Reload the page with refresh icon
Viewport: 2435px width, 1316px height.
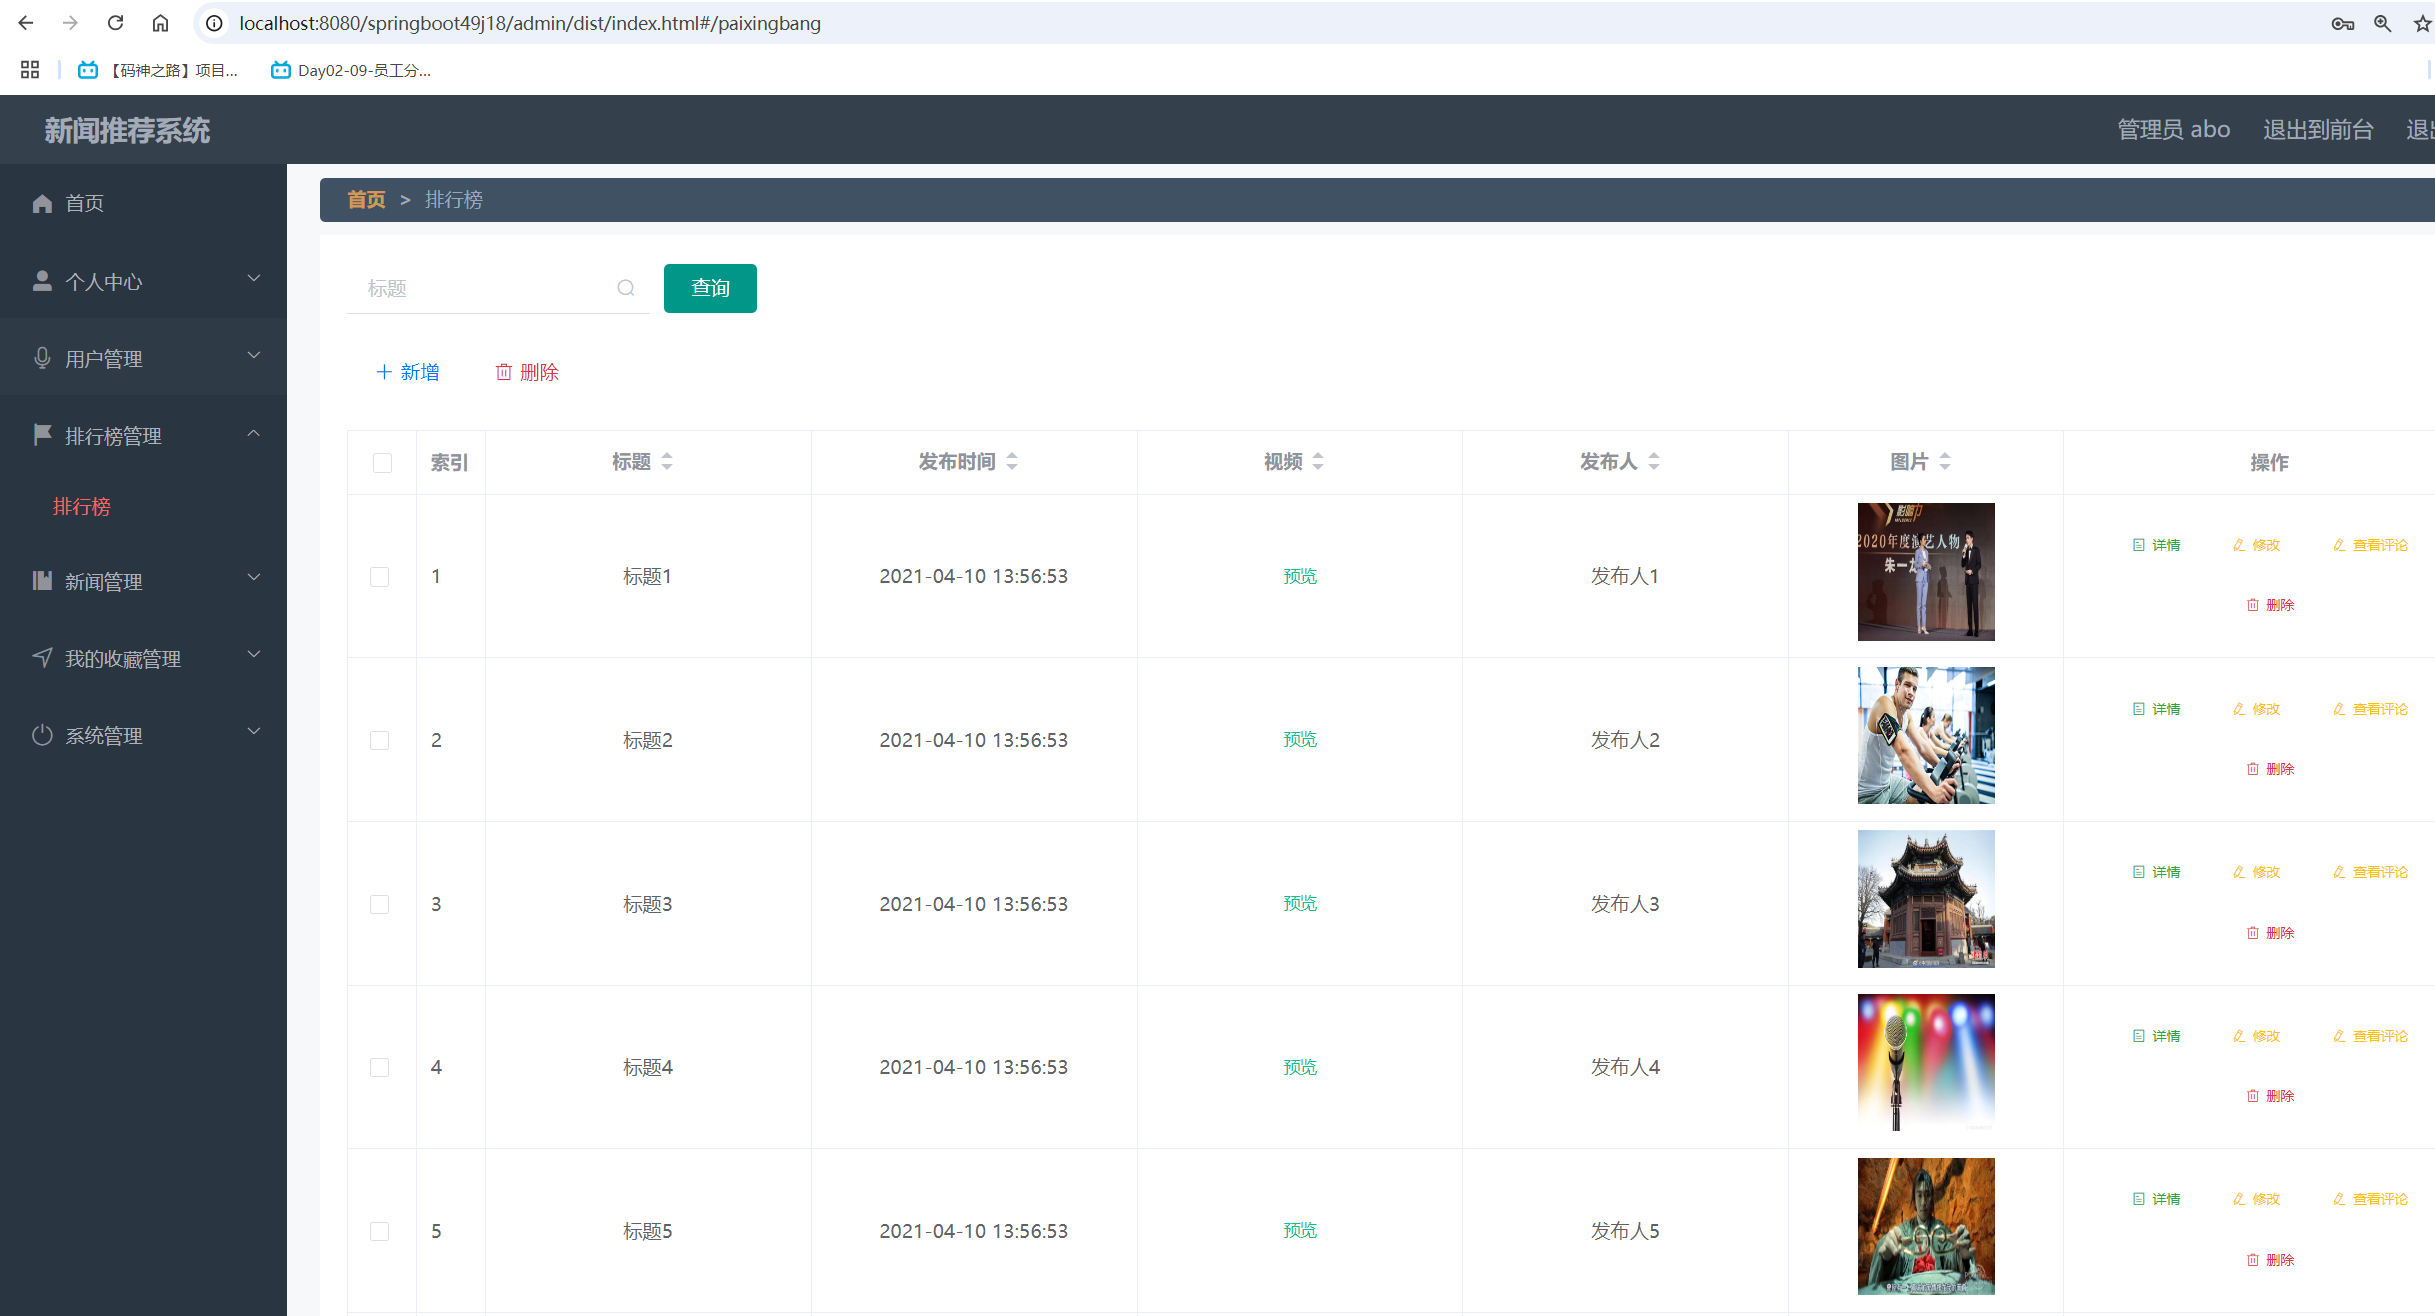[115, 22]
